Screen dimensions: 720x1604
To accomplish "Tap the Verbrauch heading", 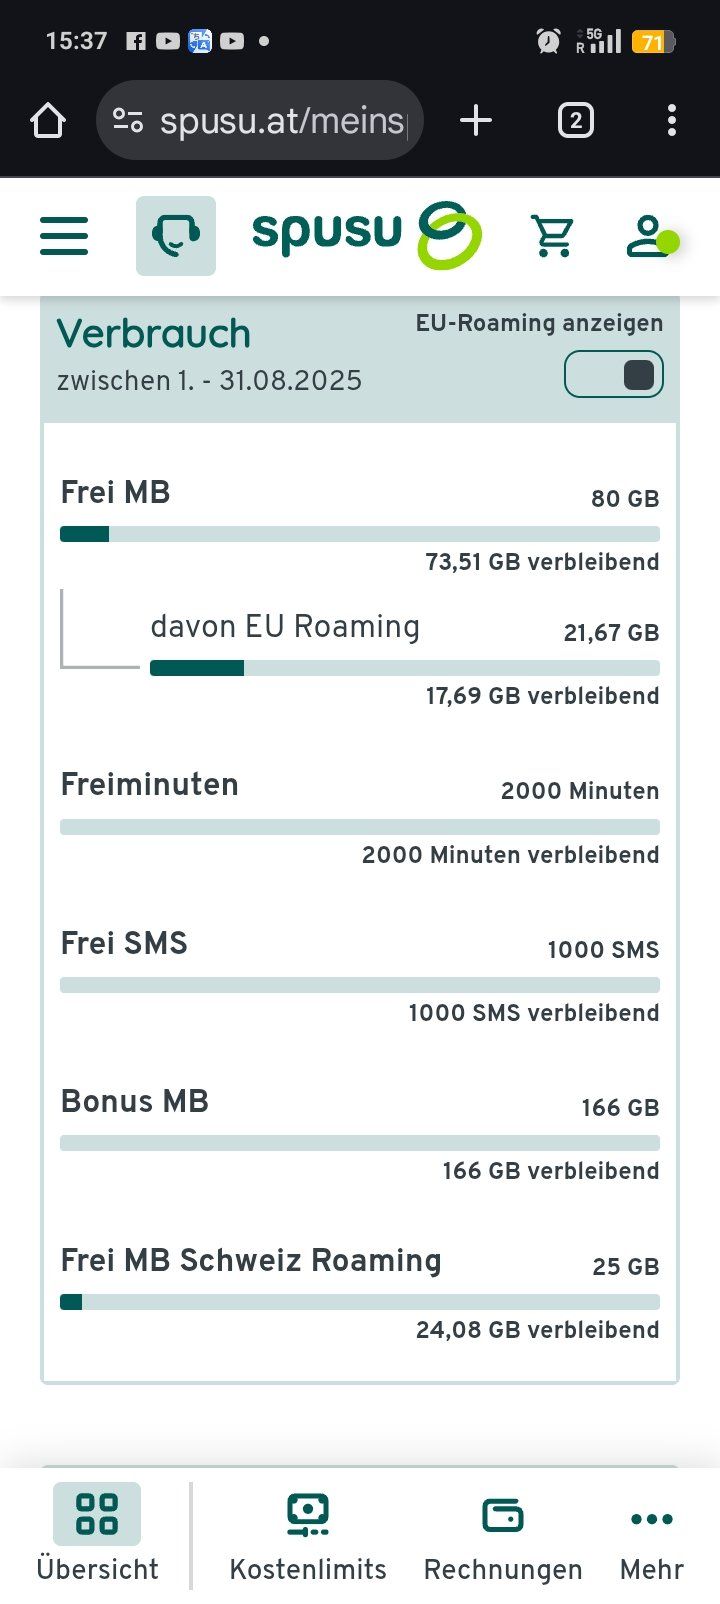I will (x=154, y=334).
